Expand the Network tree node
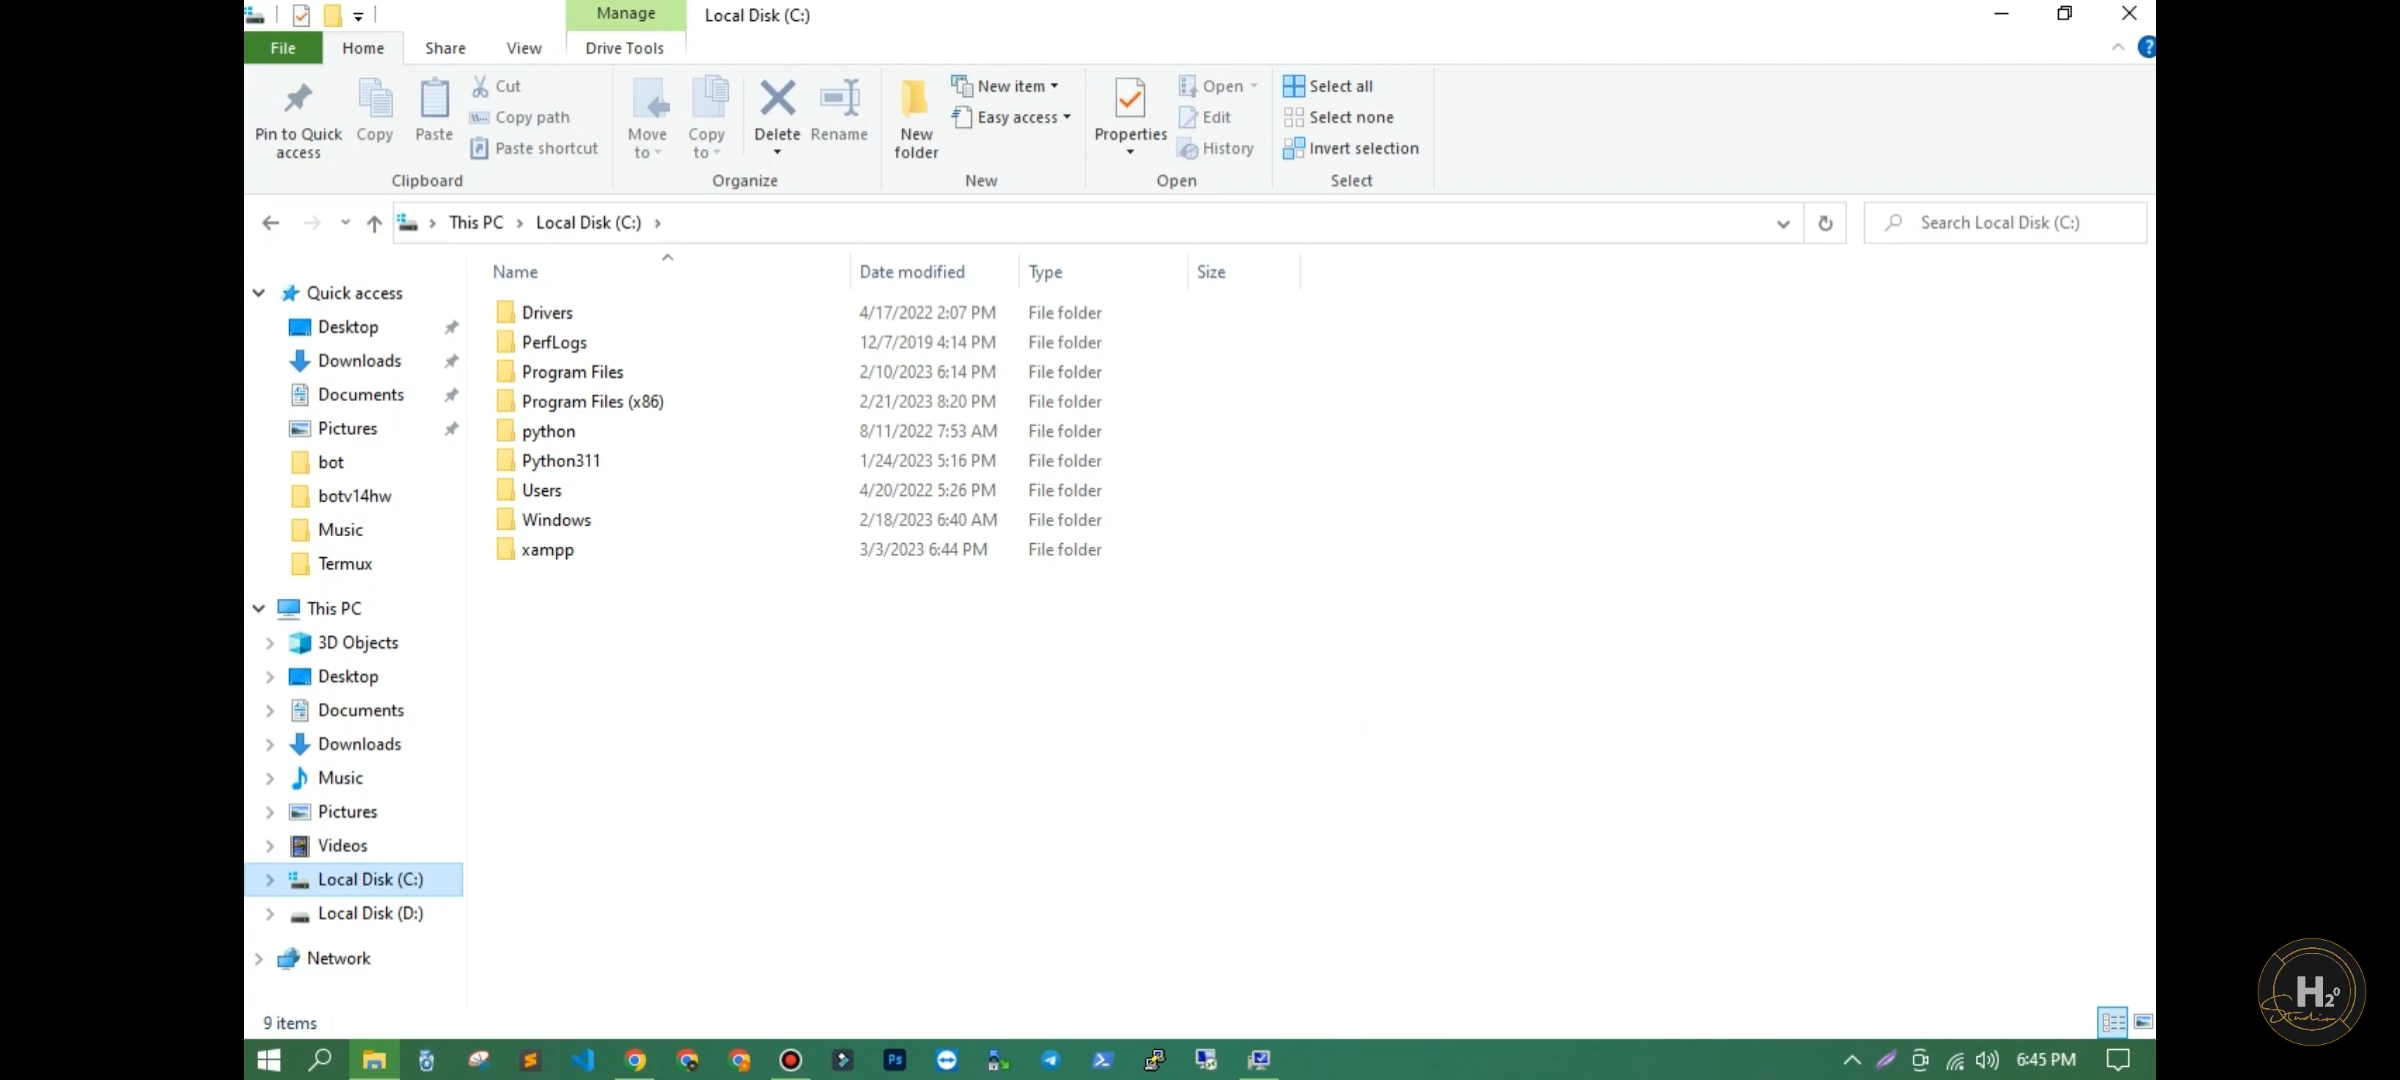Screen dimensions: 2400x1080 point(259,959)
